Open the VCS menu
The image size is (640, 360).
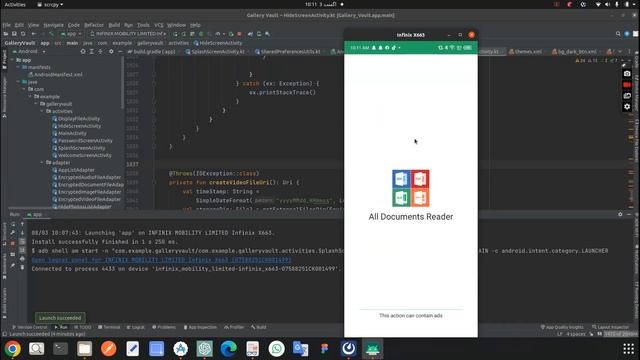159,25
